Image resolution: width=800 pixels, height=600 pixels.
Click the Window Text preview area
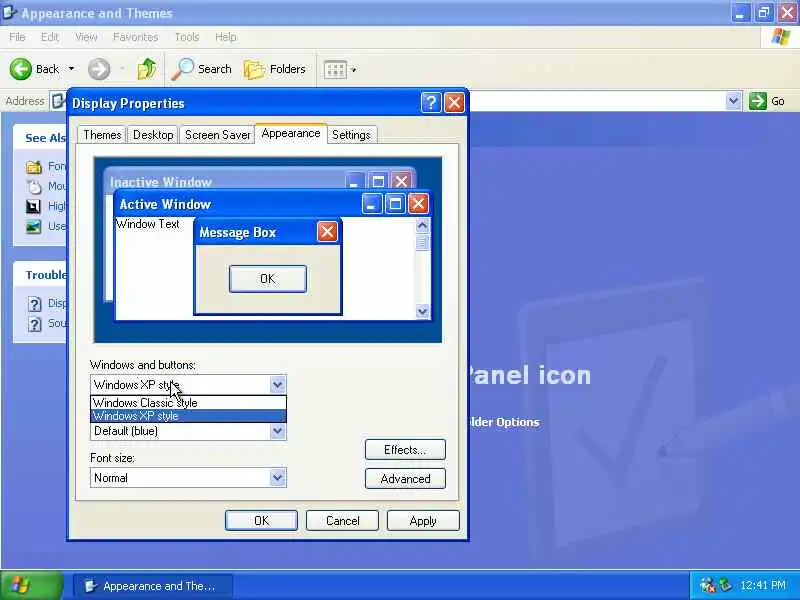point(147,224)
